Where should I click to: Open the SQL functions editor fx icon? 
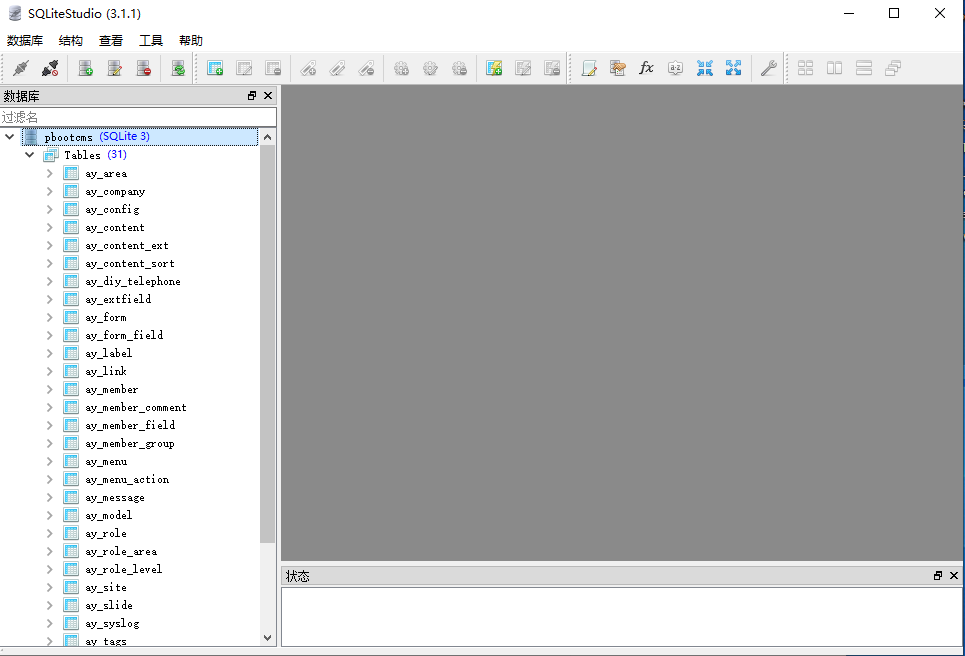pyautogui.click(x=646, y=68)
